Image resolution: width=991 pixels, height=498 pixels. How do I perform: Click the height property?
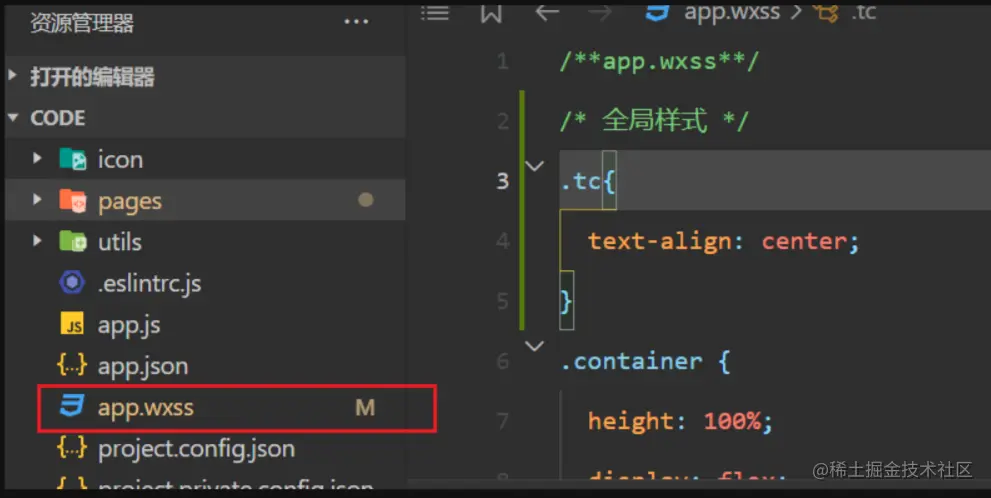[631, 422]
